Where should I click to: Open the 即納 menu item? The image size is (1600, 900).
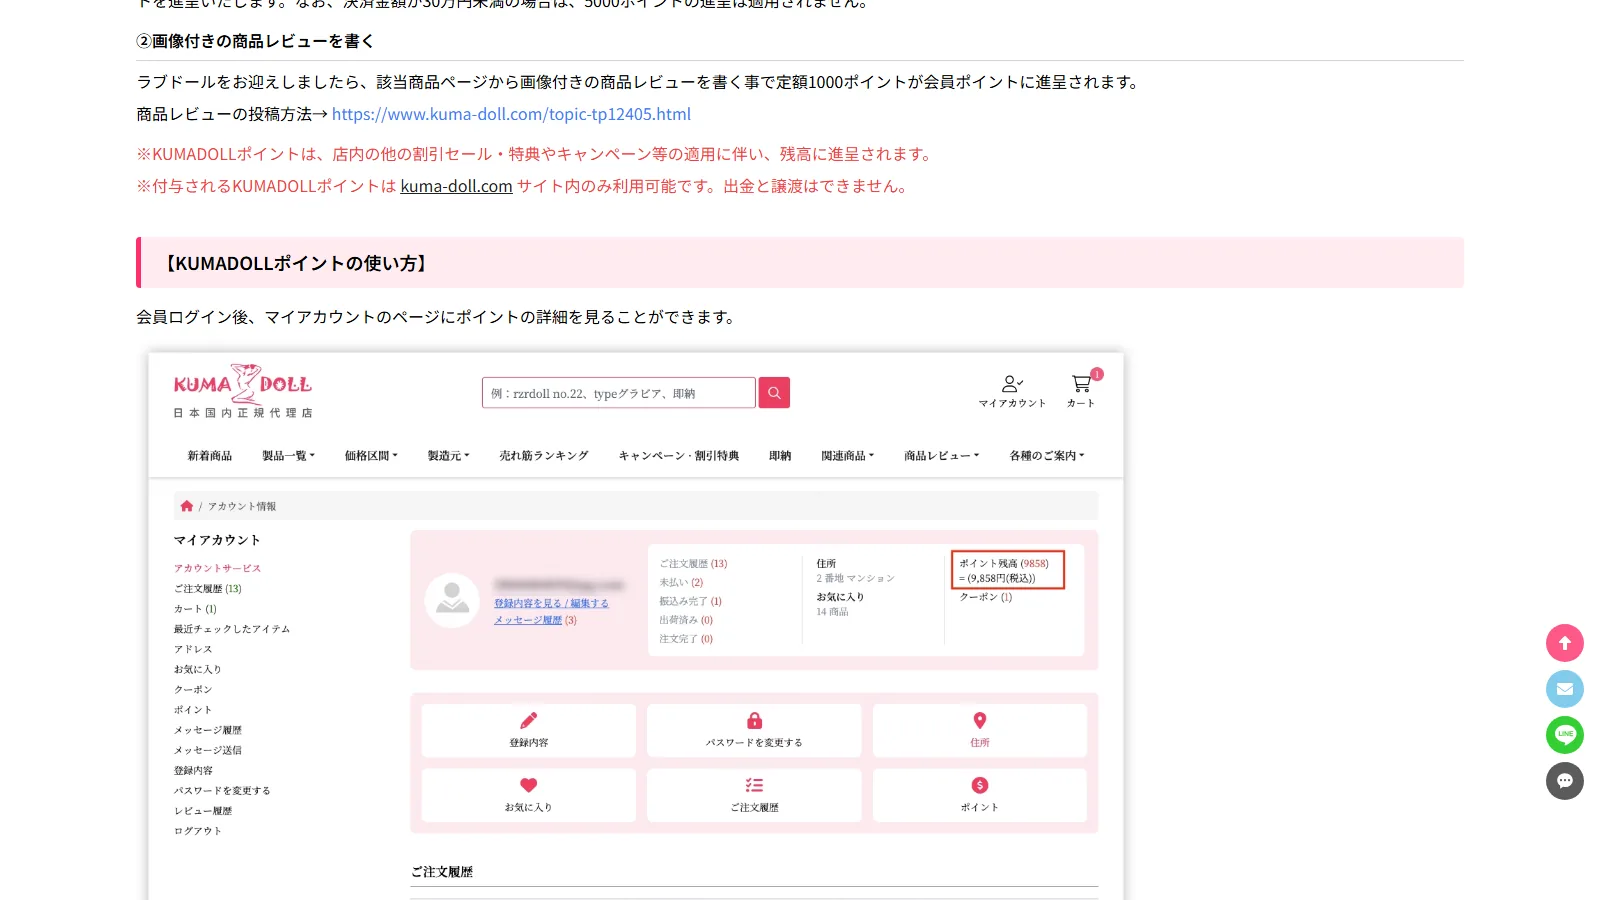pos(780,456)
